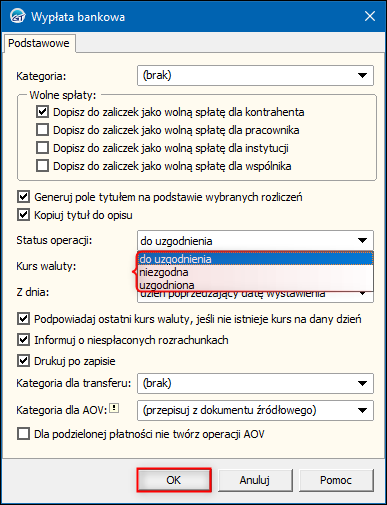Click the Anuluj button
Viewport: 387px width, 505px height.
pyautogui.click(x=255, y=480)
